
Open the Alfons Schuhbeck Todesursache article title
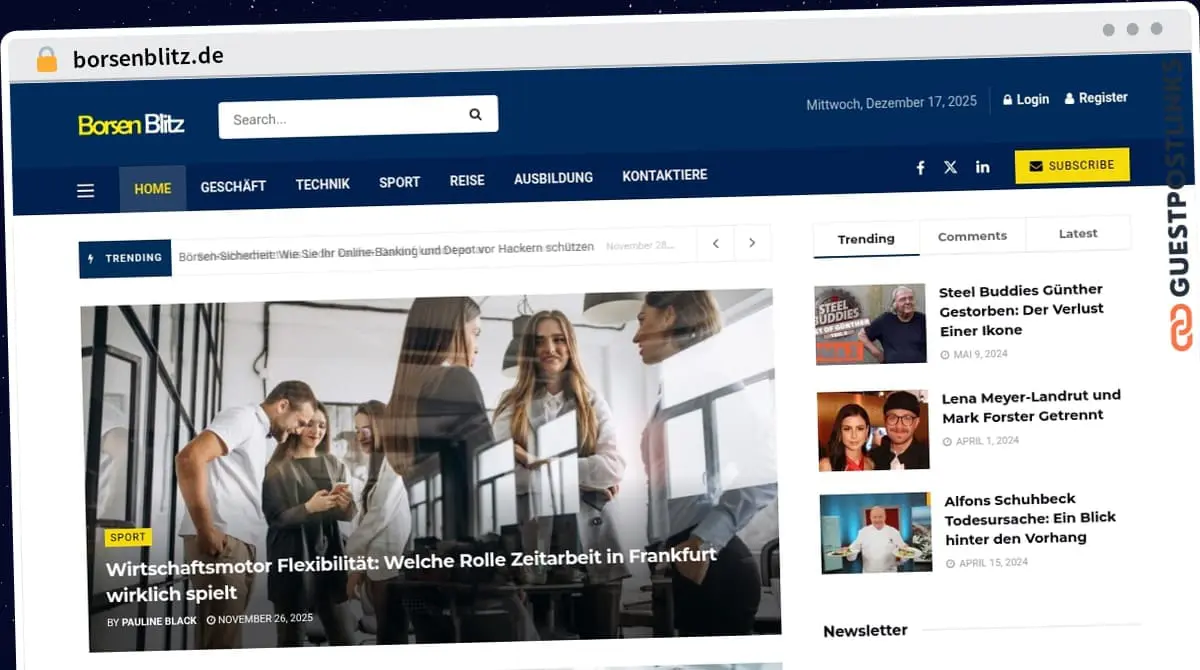tap(1030, 518)
